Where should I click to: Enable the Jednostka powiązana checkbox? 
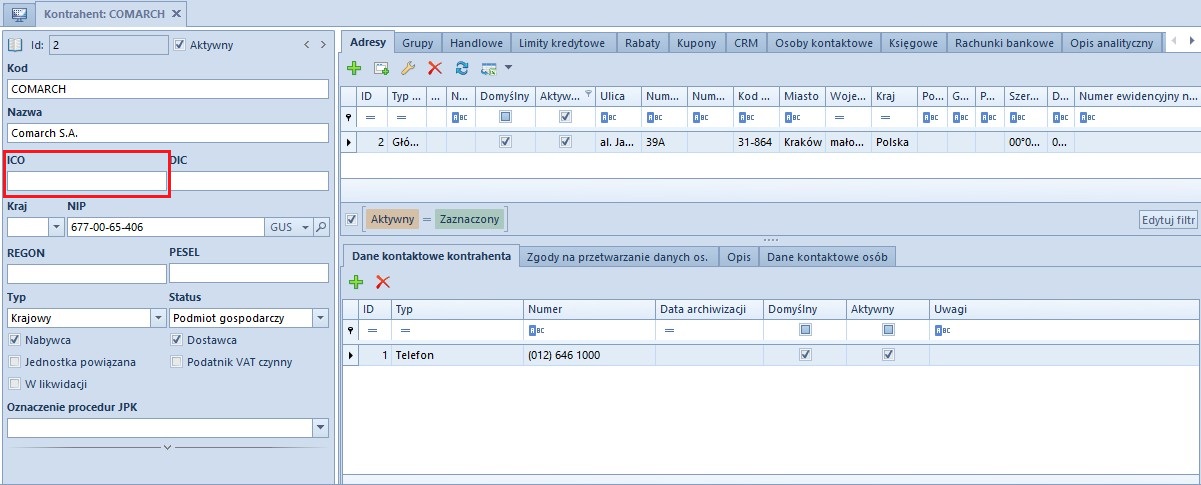(14, 362)
